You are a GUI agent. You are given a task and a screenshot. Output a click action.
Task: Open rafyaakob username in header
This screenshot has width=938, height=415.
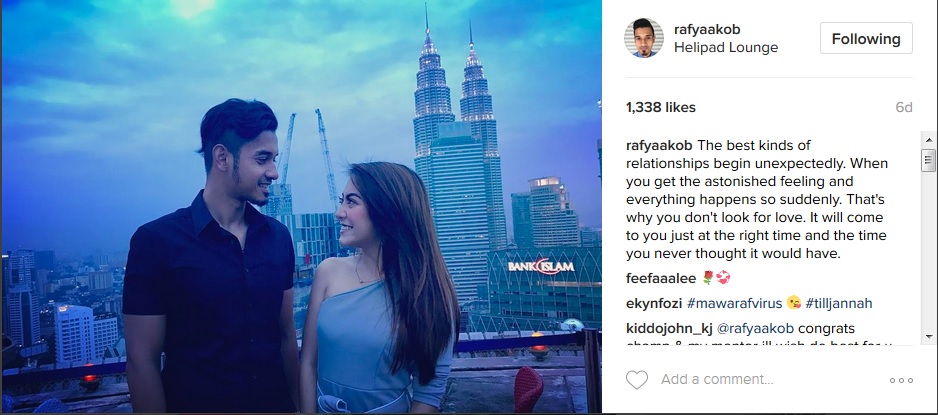pos(707,29)
